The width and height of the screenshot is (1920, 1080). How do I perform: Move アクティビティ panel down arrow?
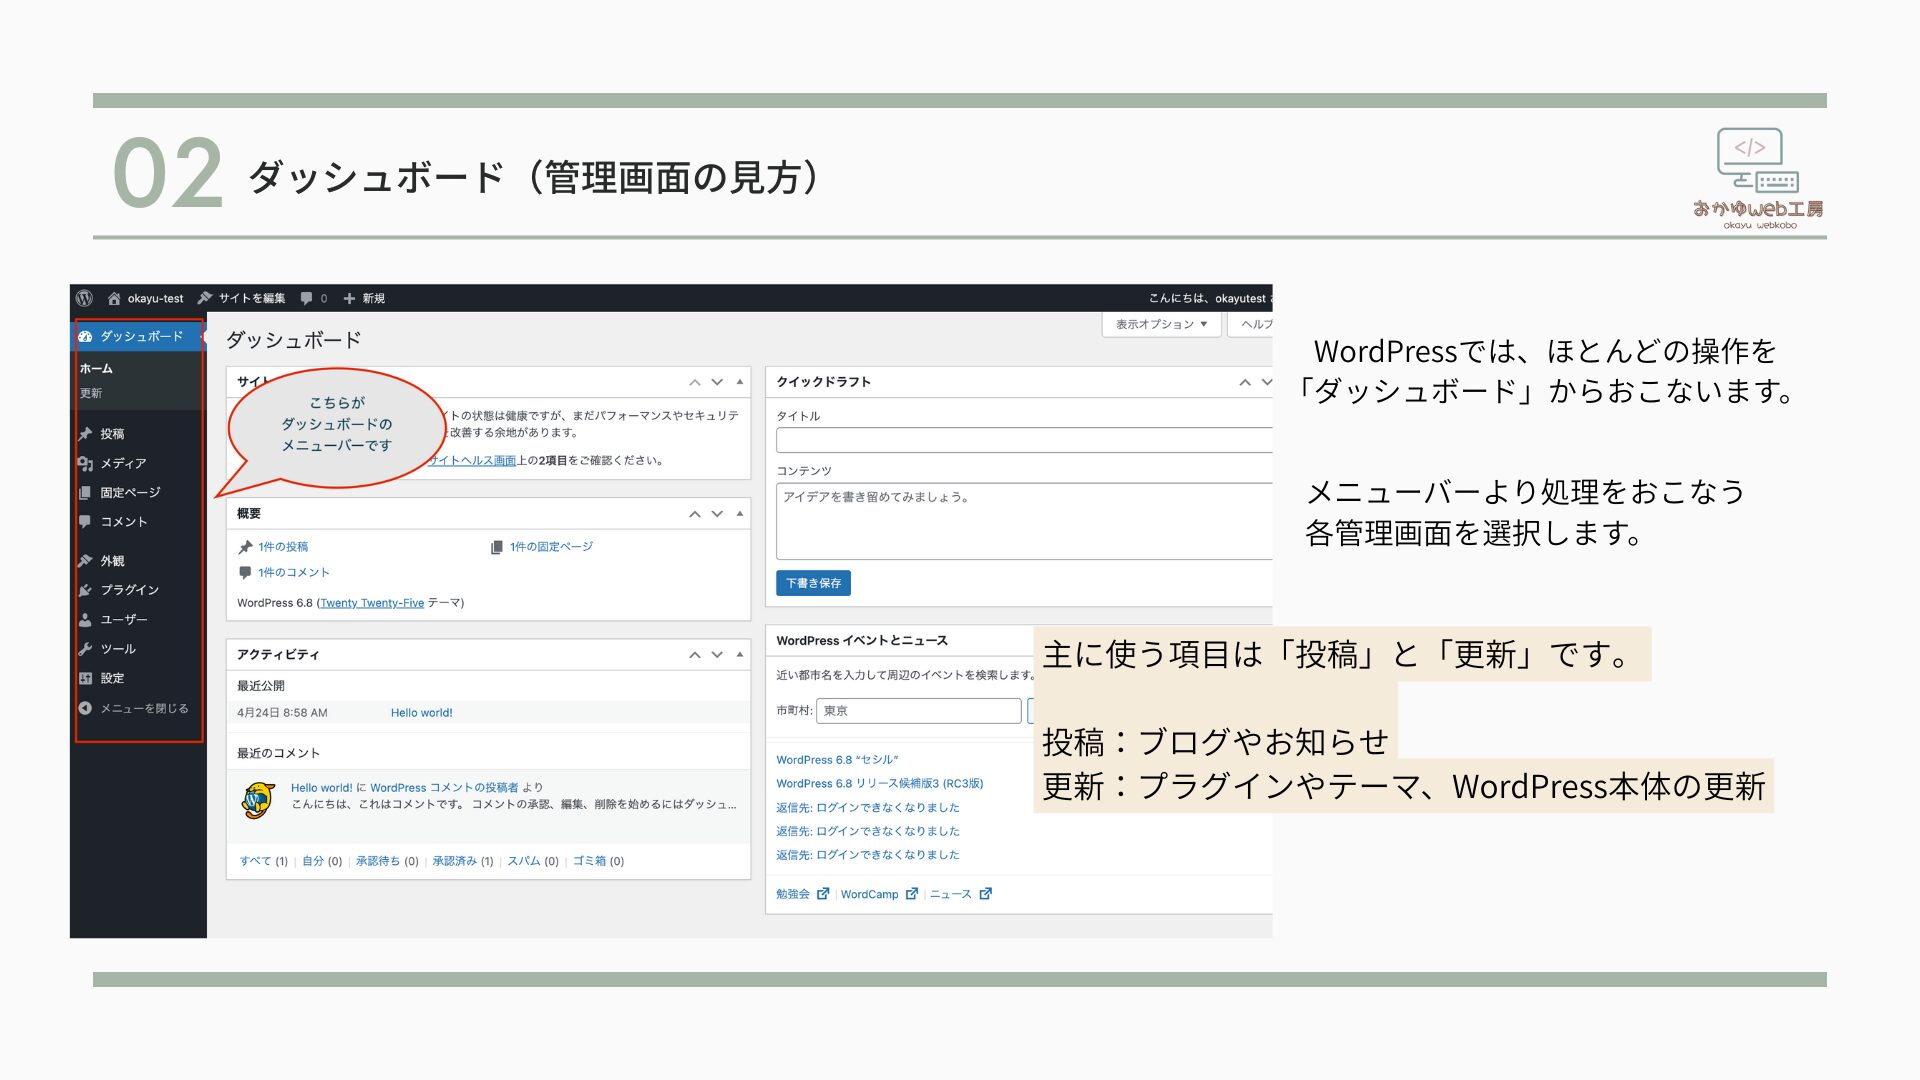[x=717, y=655]
